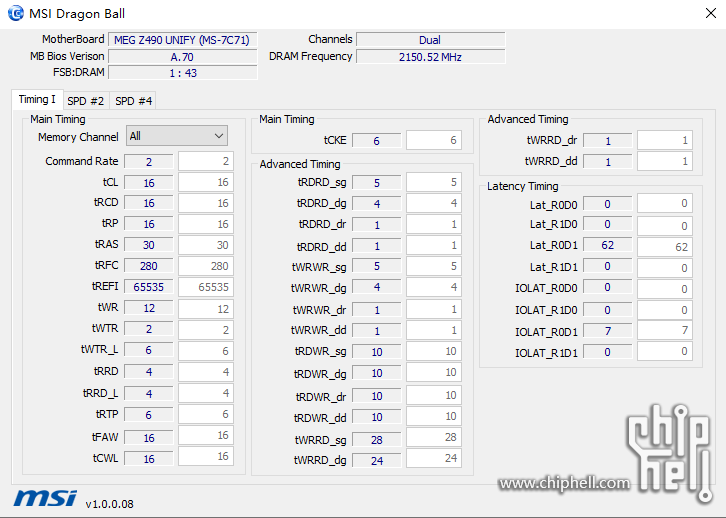Click the tWRRD_dg editable input field

[434, 458]
